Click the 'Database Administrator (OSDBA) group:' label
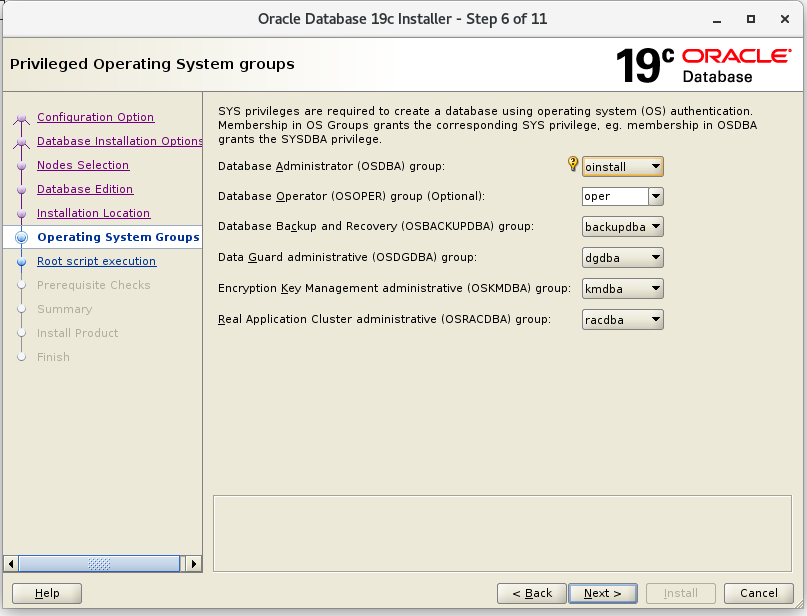 pyautogui.click(x=331, y=166)
